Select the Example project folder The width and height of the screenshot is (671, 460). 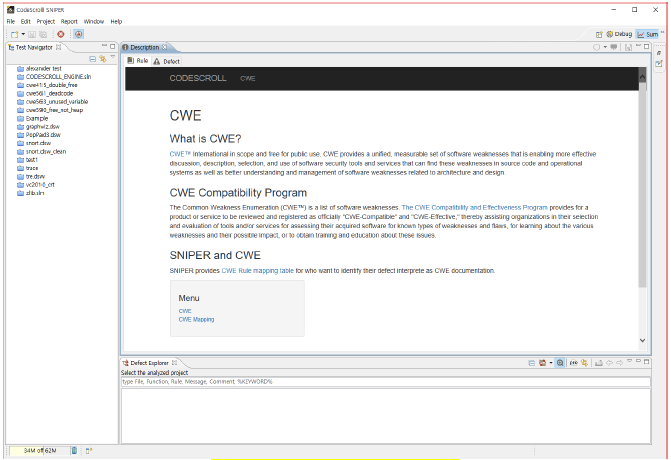[x=33, y=118]
